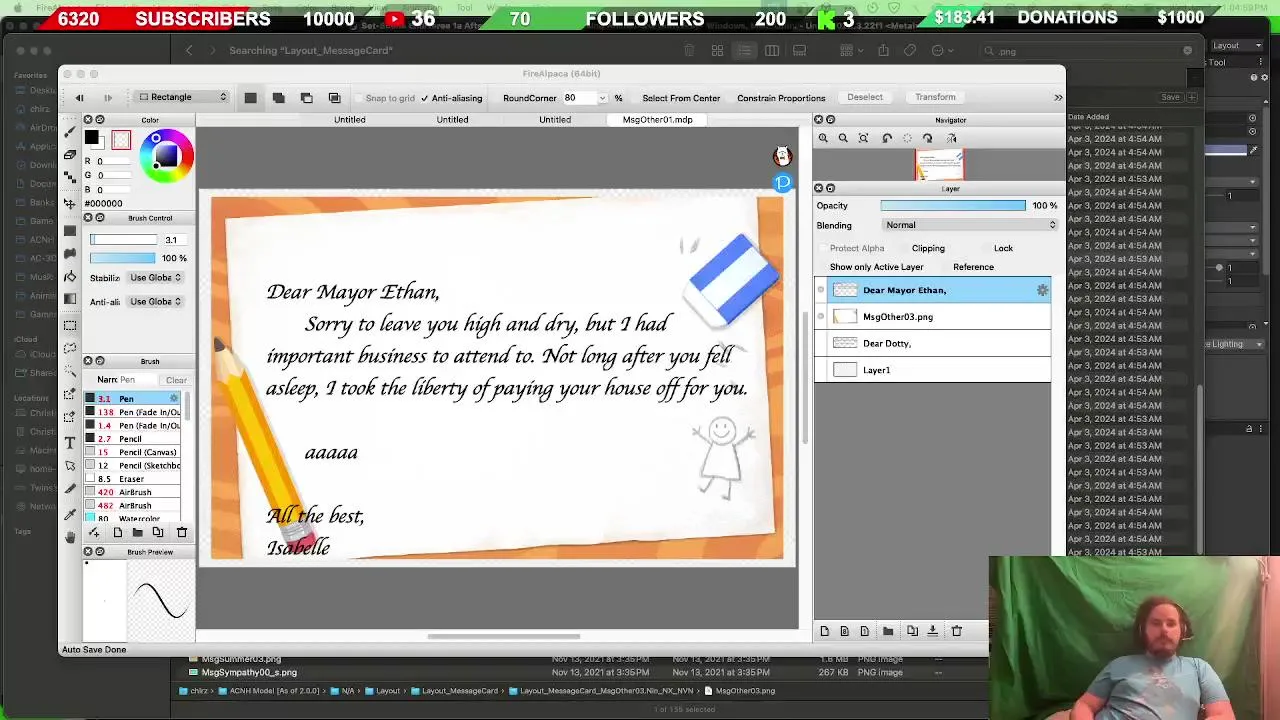Select the Layer1 layer

click(x=932, y=370)
